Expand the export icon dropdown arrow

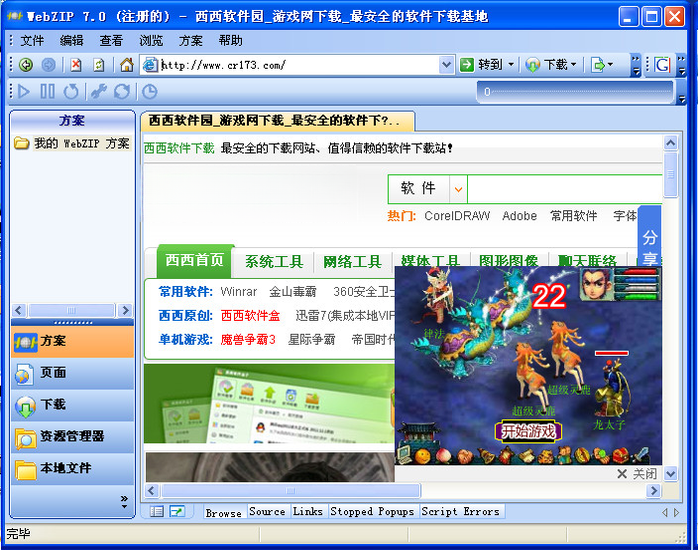[x=610, y=65]
